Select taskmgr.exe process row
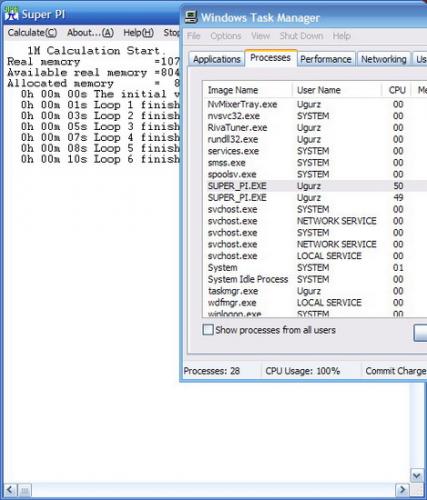The image size is (427, 500). 315,291
